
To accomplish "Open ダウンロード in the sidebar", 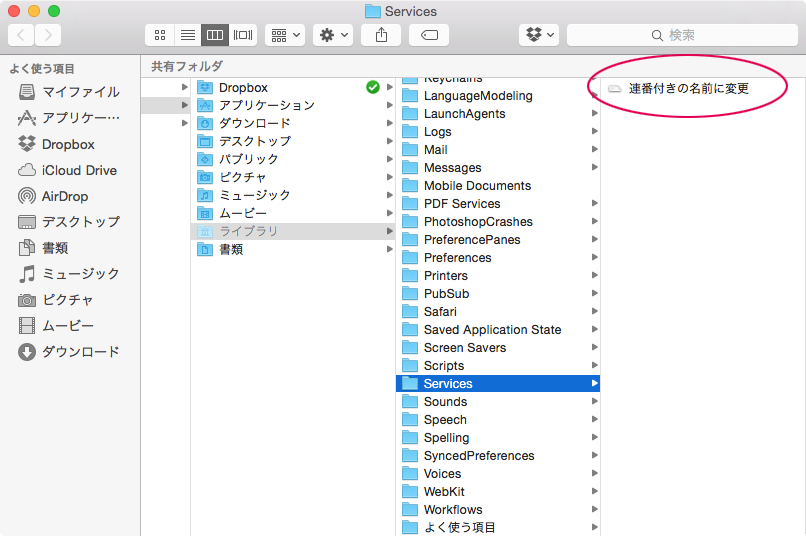I will click(69, 352).
